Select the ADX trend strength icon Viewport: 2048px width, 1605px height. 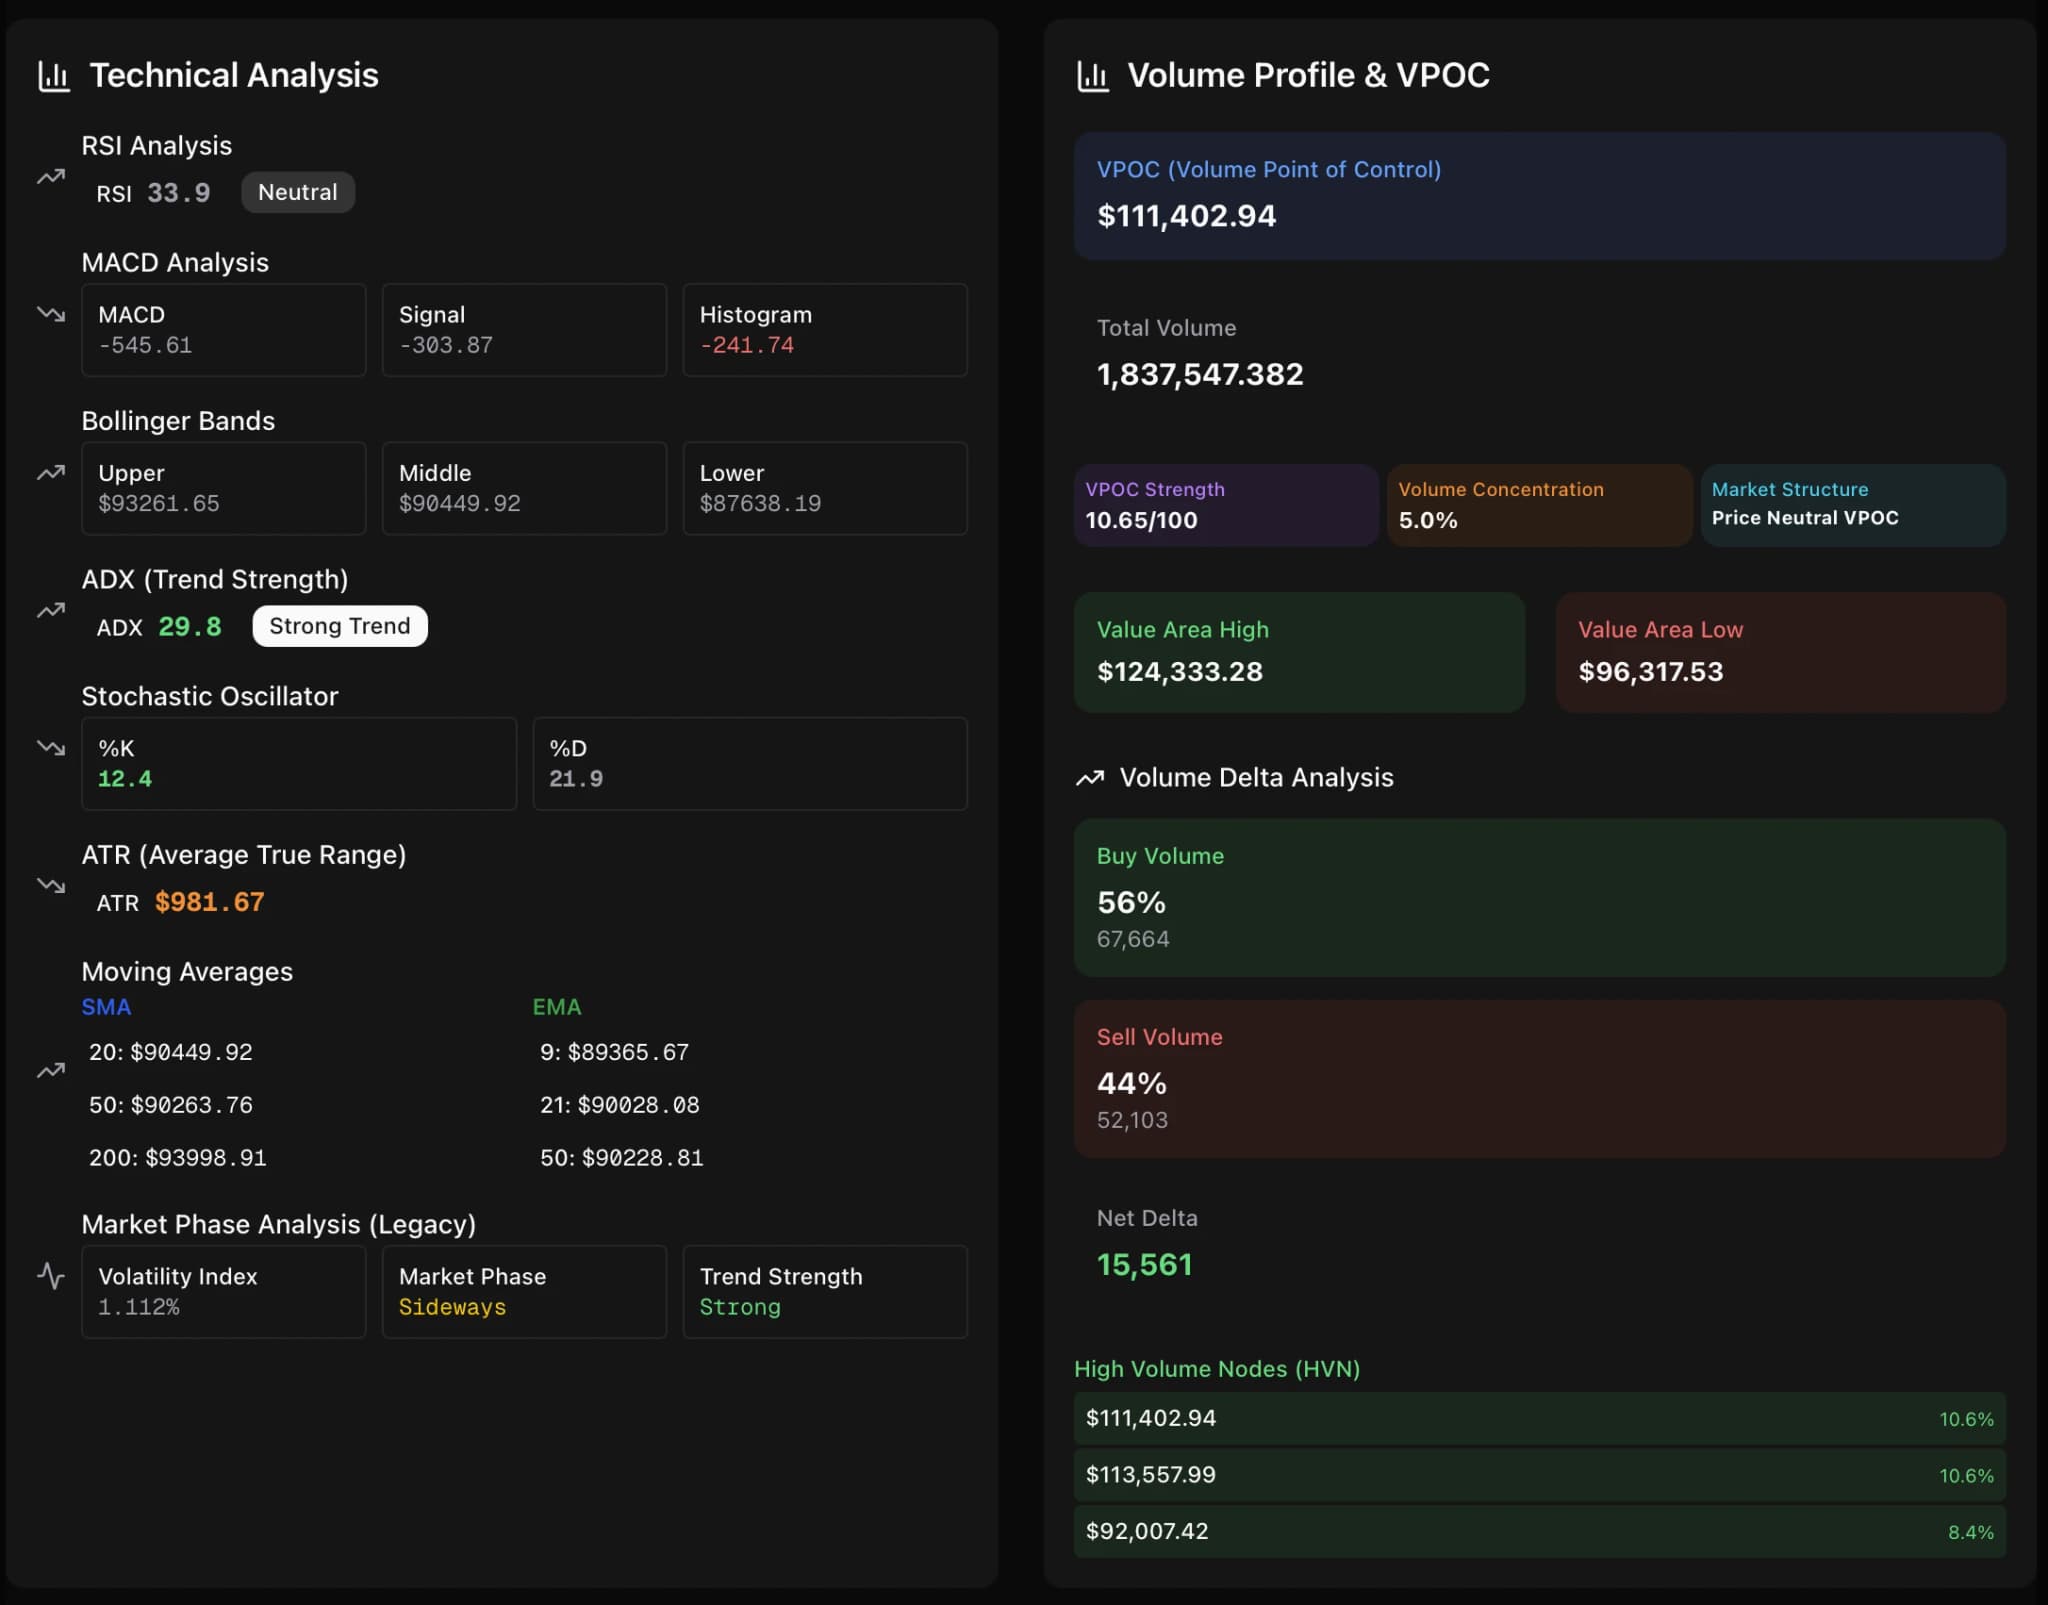49,612
